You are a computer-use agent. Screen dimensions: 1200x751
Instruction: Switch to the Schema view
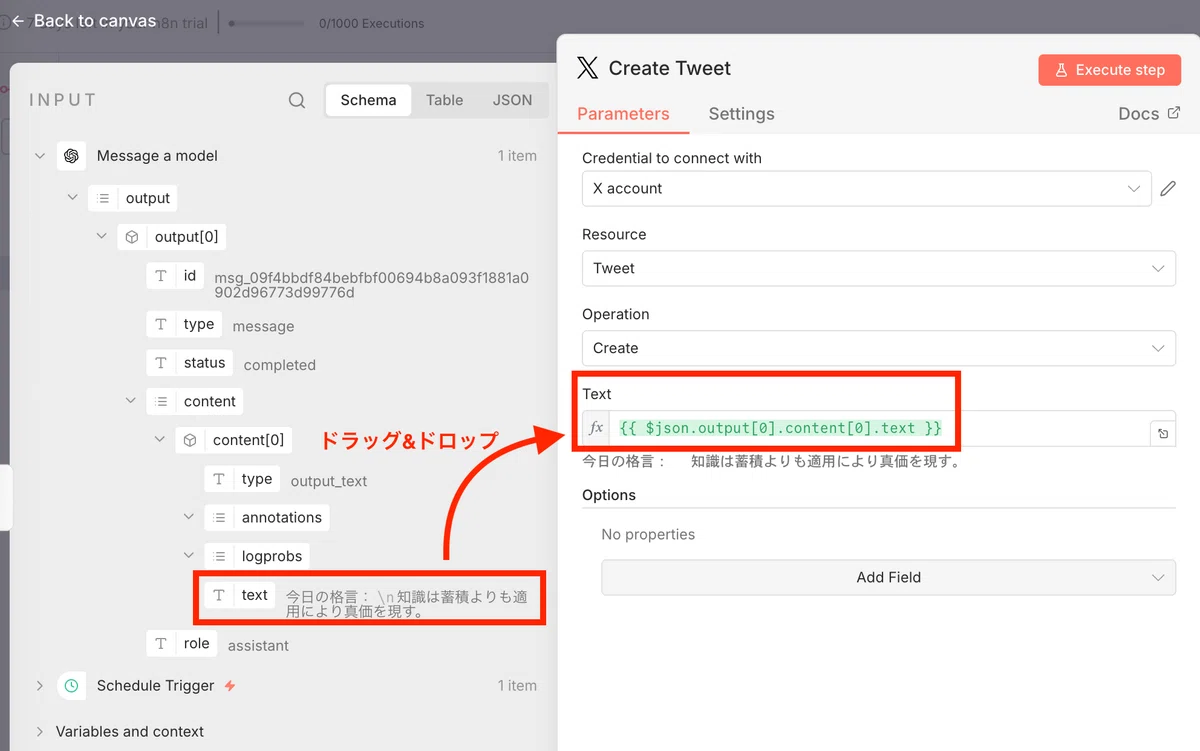tap(368, 100)
